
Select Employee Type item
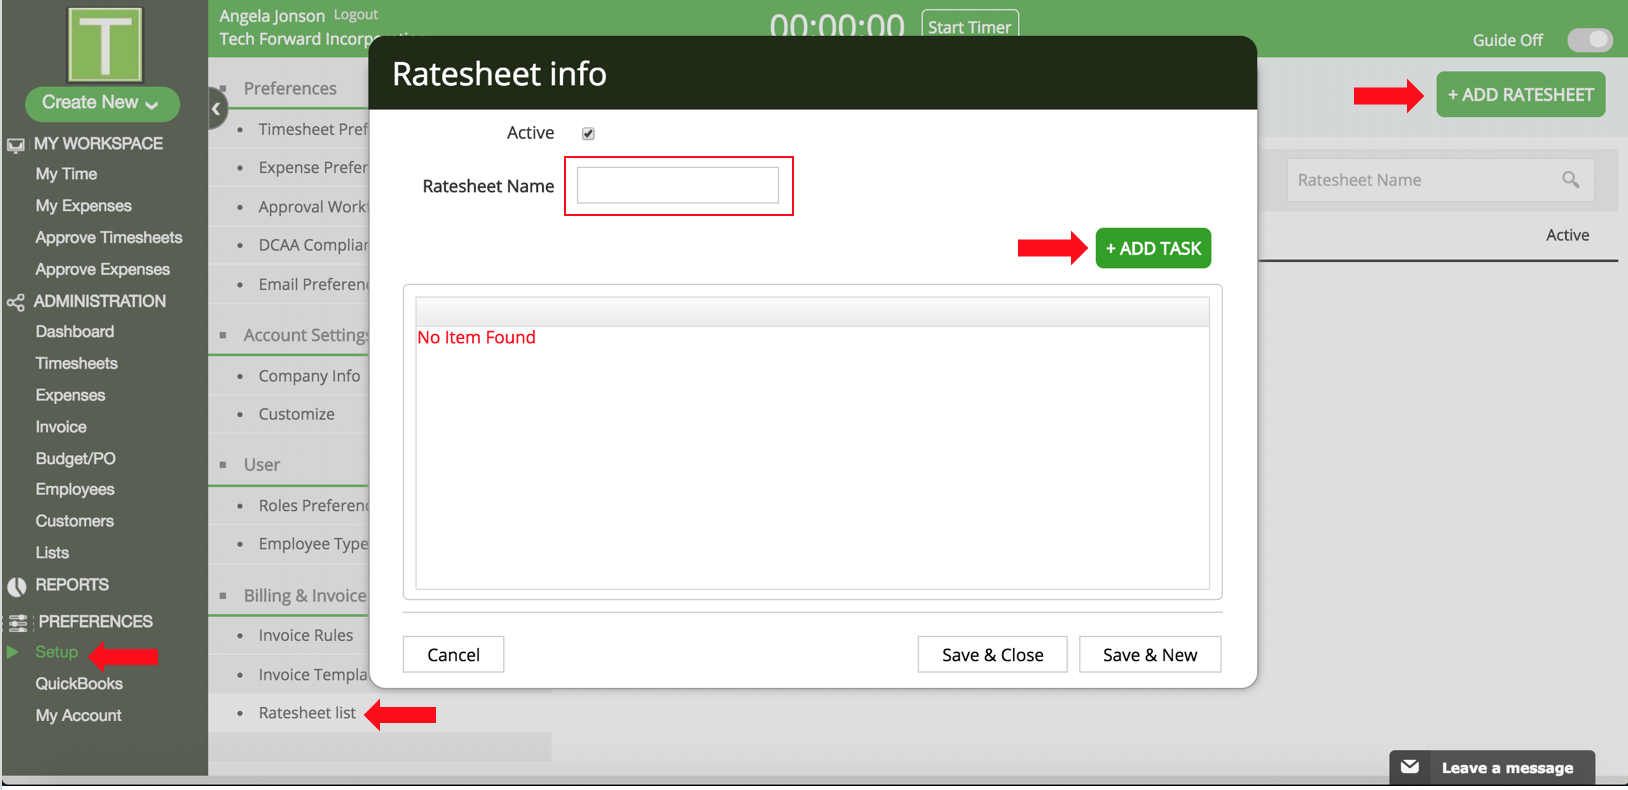tap(313, 544)
